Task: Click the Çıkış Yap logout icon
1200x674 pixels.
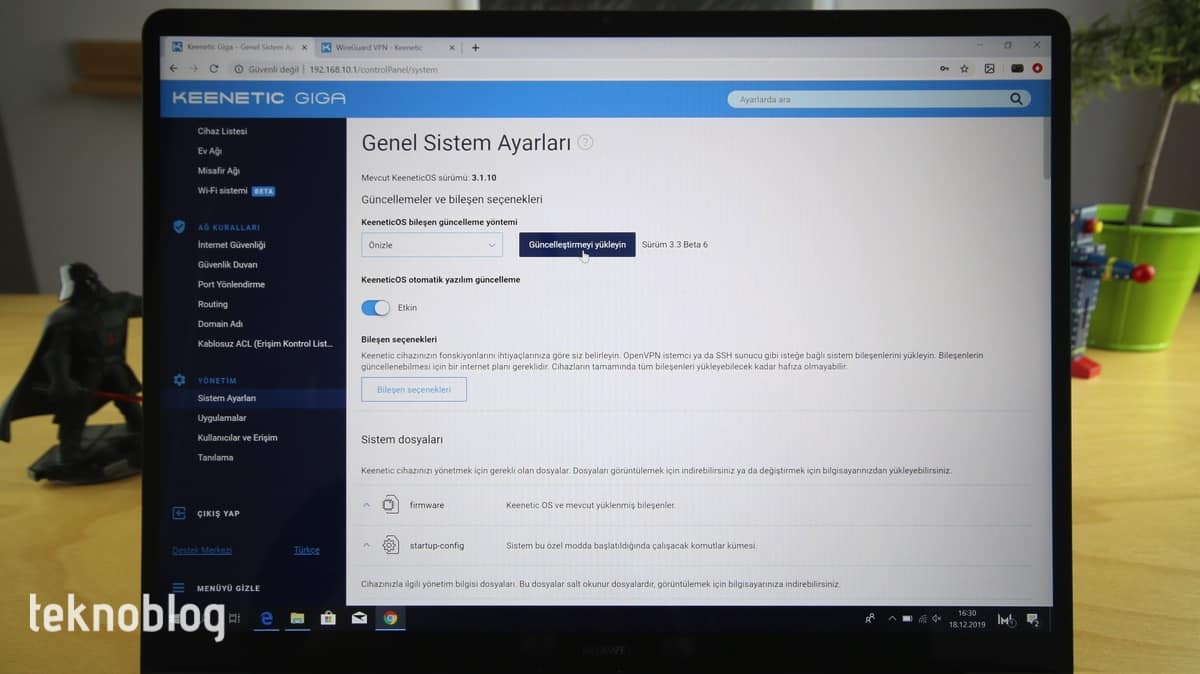Action: point(179,513)
